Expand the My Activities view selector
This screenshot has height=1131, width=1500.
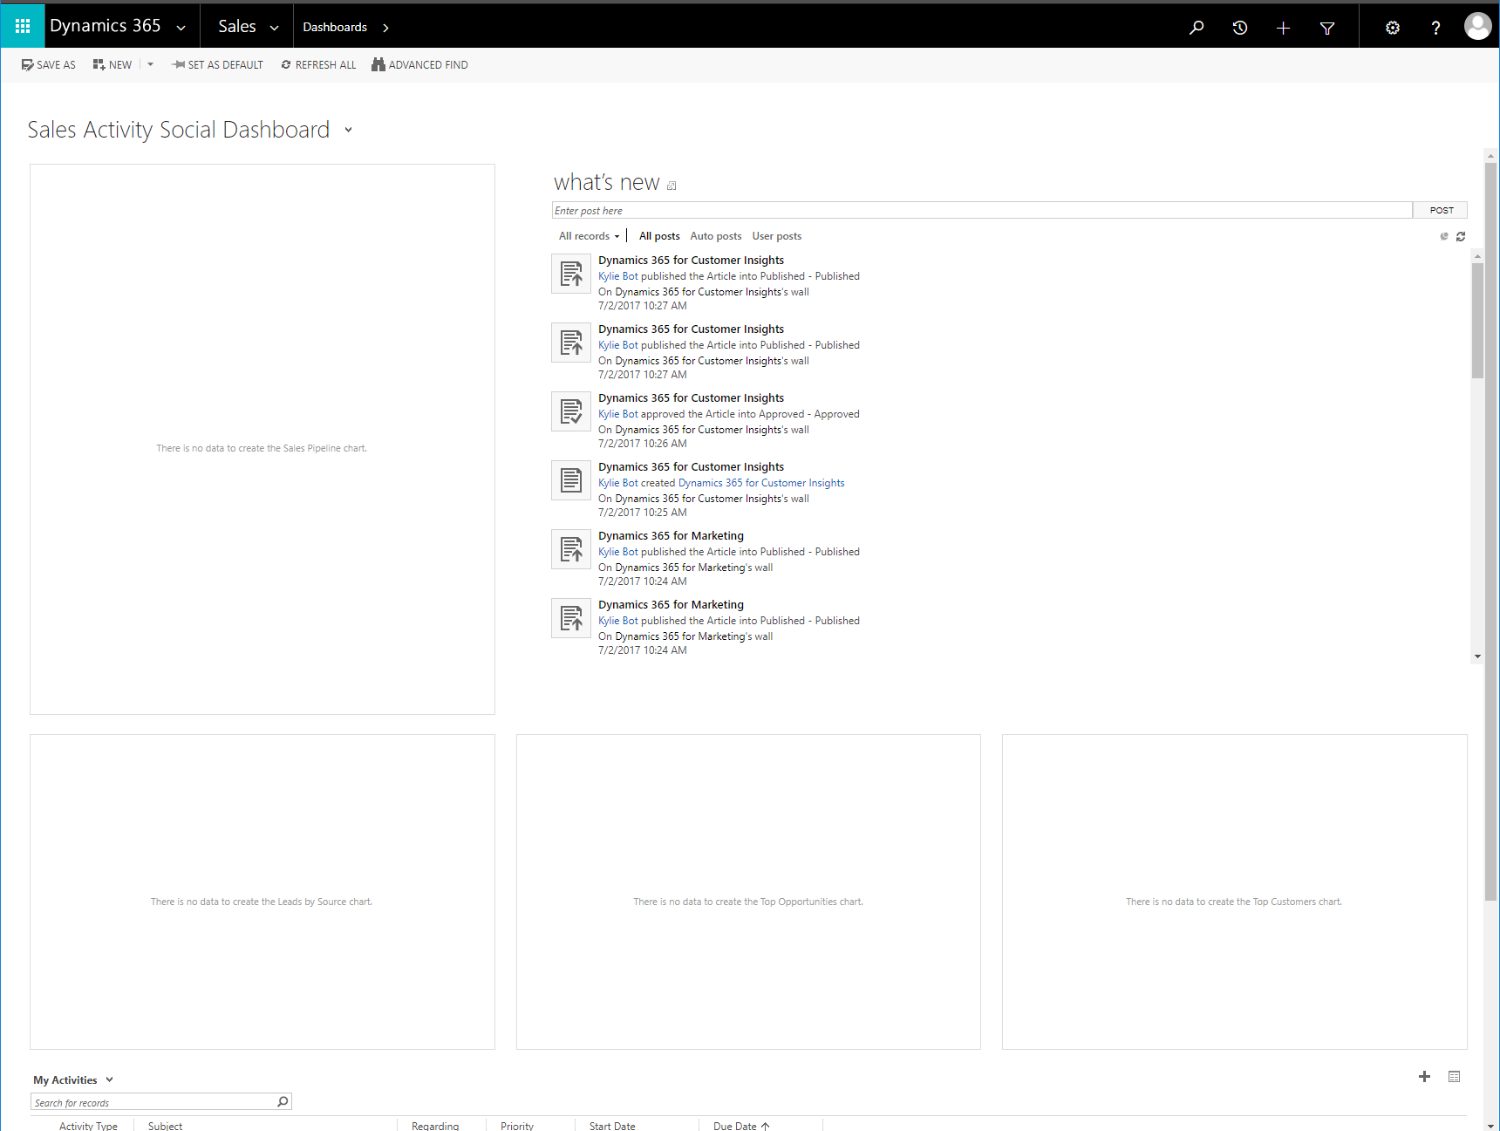(x=109, y=1080)
